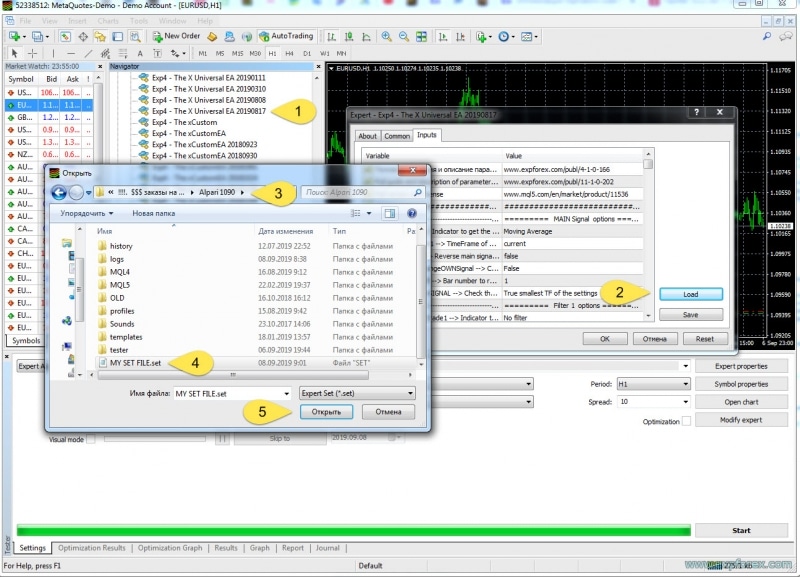Click the help icon in file dialog
800x577 pixels.
pos(412,213)
